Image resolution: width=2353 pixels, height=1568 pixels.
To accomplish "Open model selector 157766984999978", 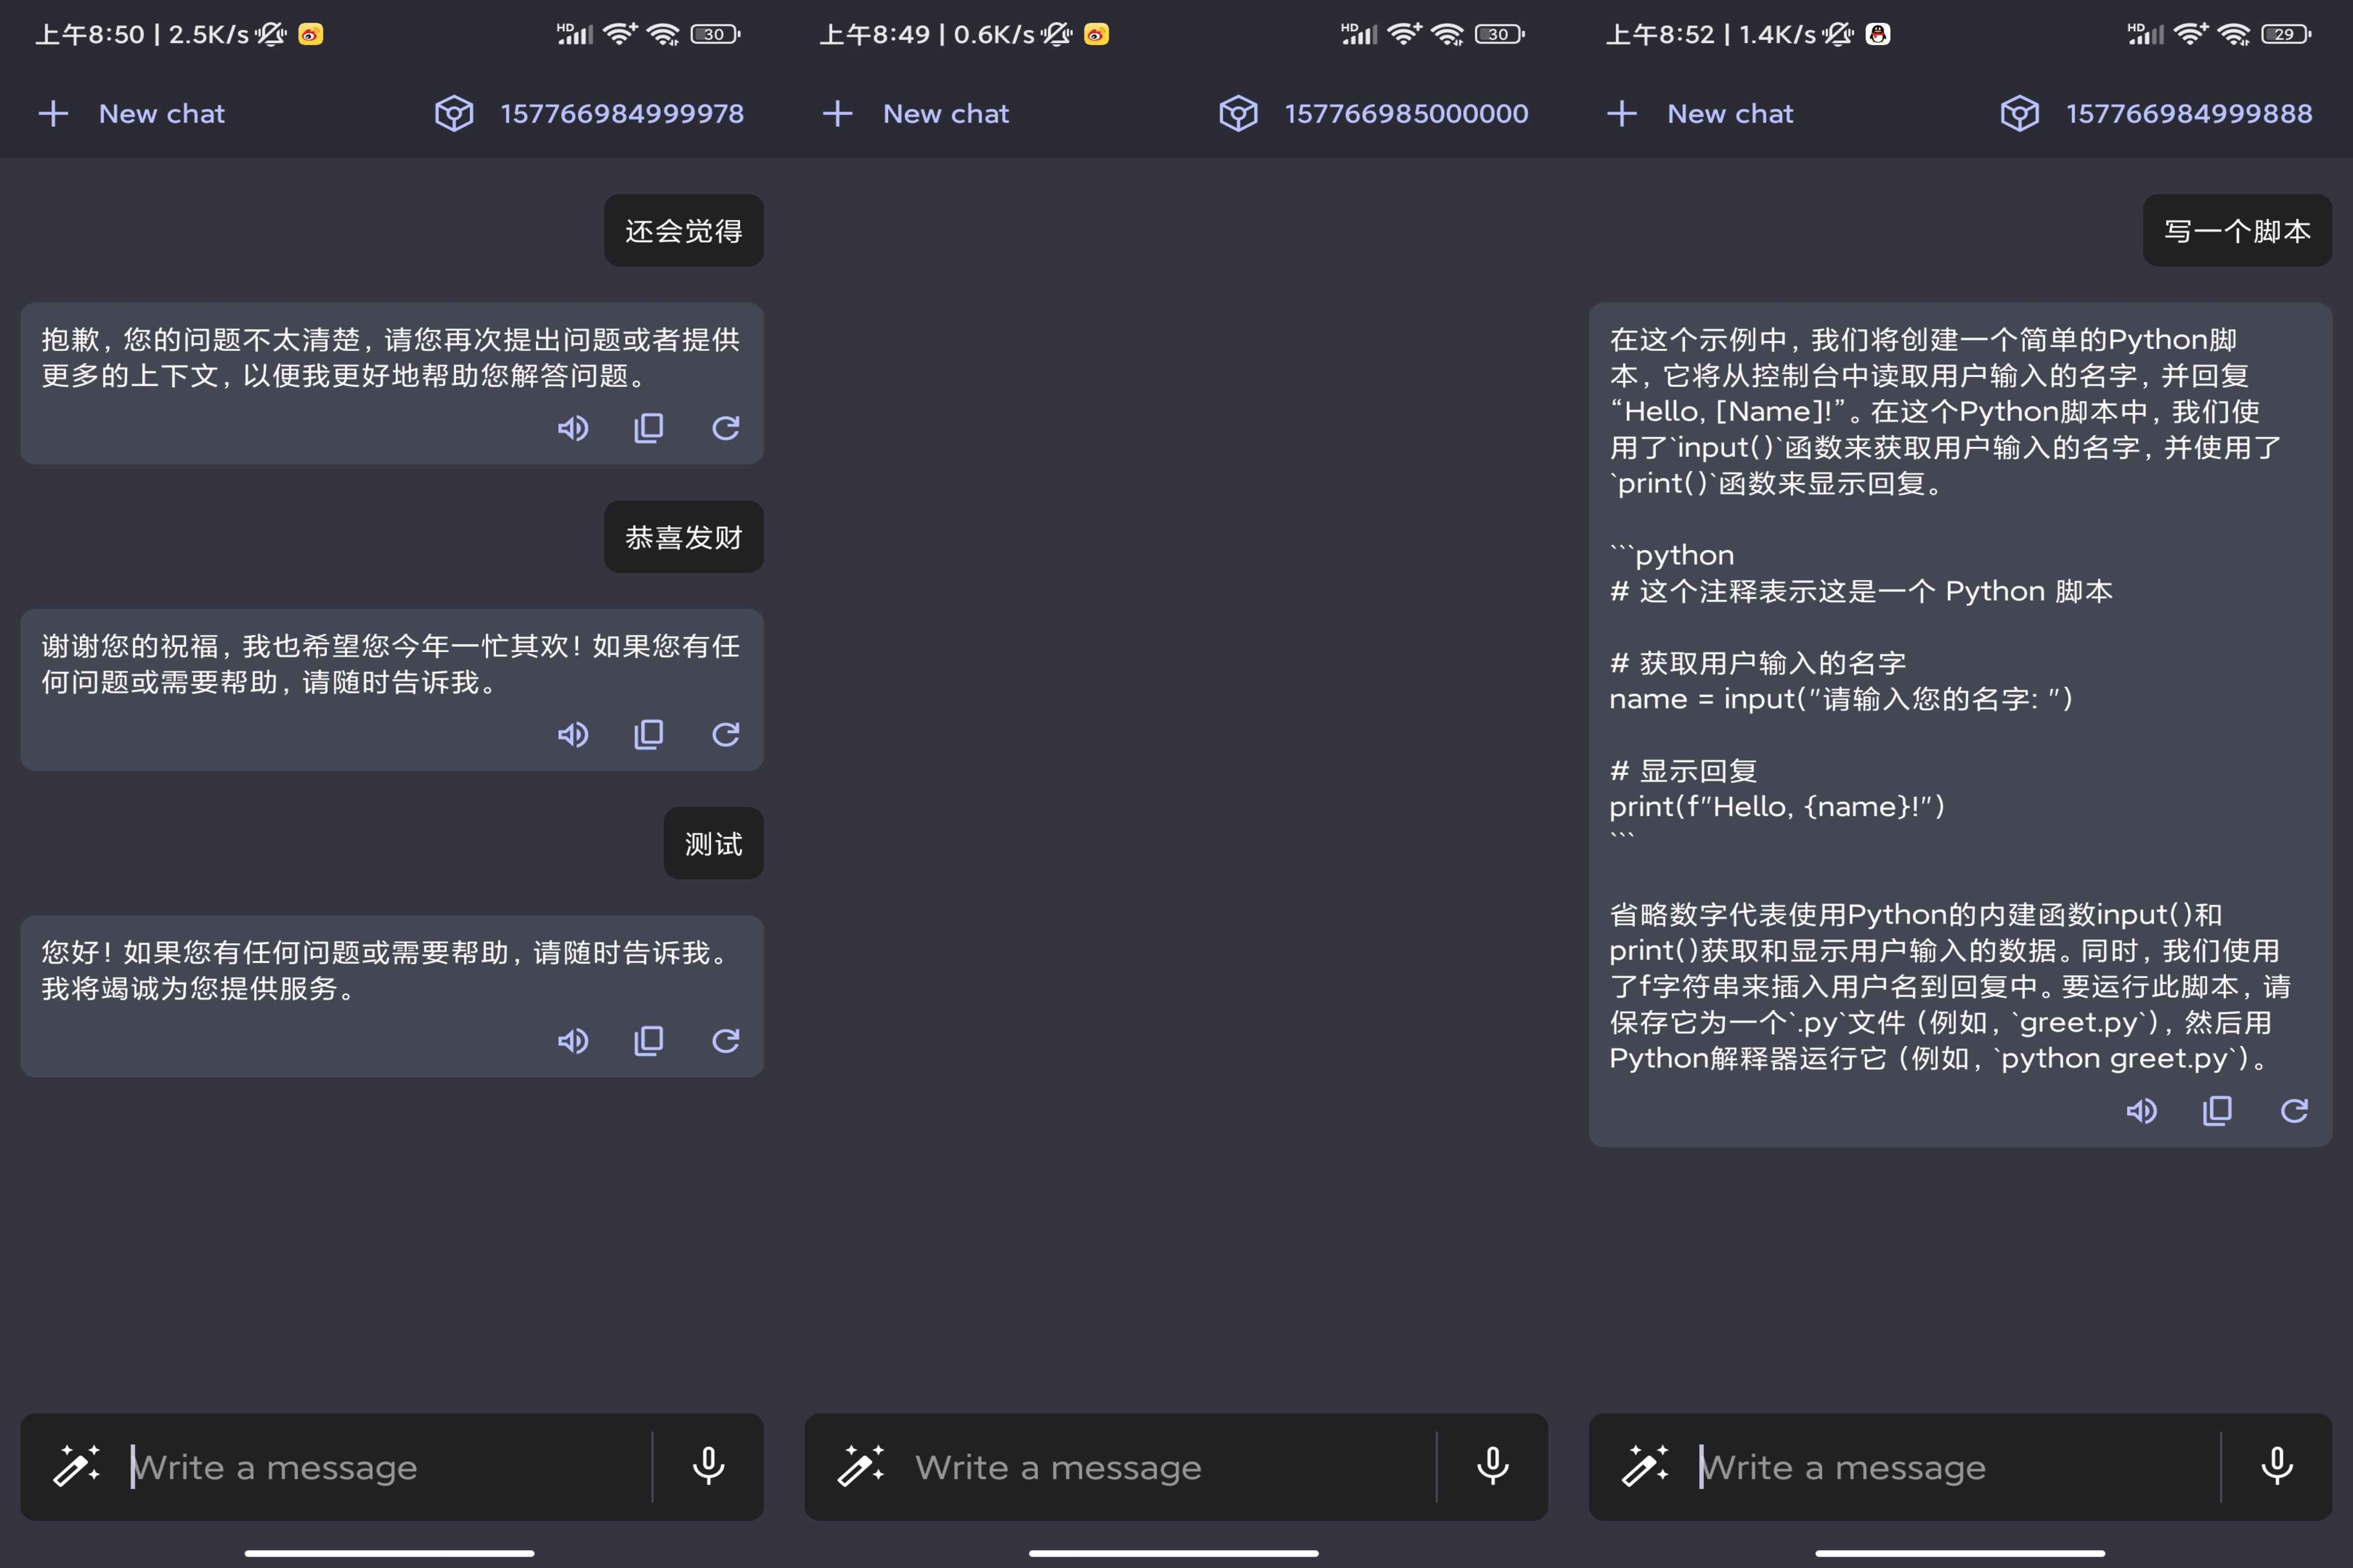I will pos(622,114).
